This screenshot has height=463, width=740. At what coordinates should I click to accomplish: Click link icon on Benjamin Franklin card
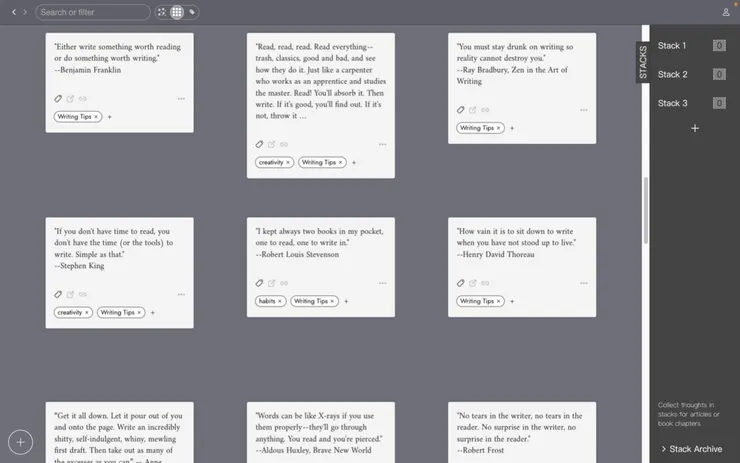[83, 99]
